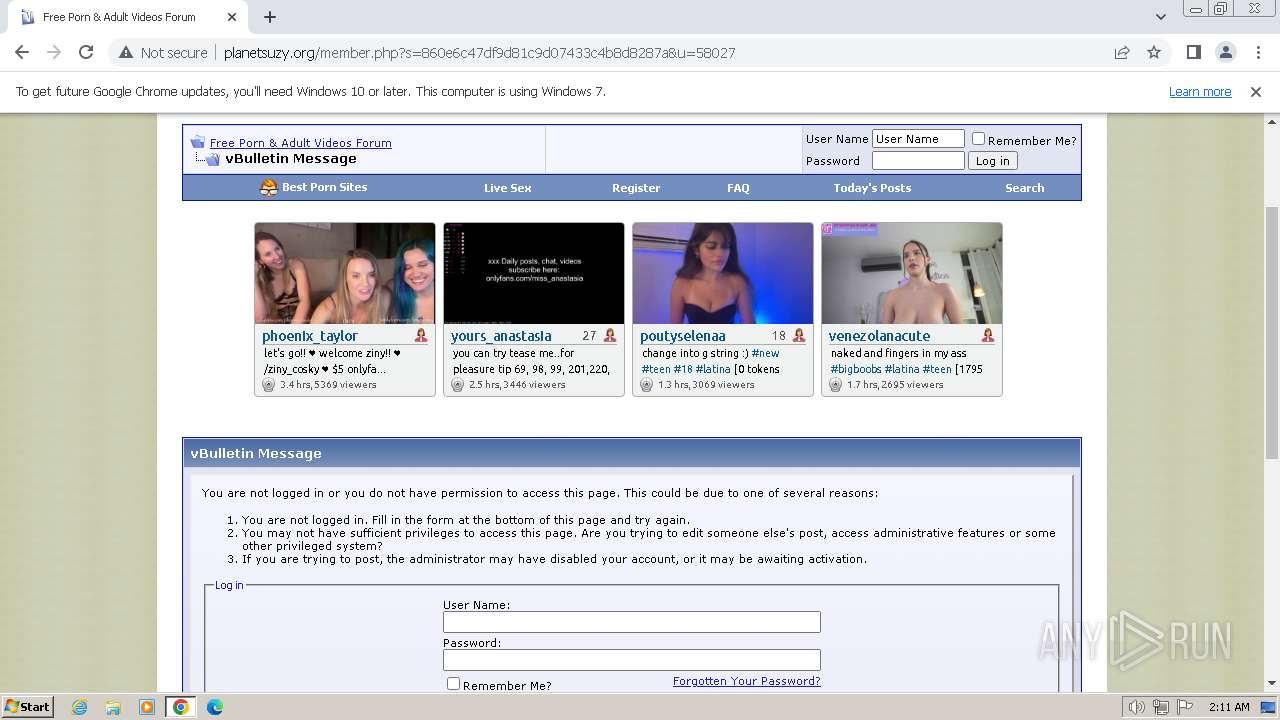Click the #bigboobs tag under venezolanacute
The height and width of the screenshot is (720, 1280).
tap(856, 369)
